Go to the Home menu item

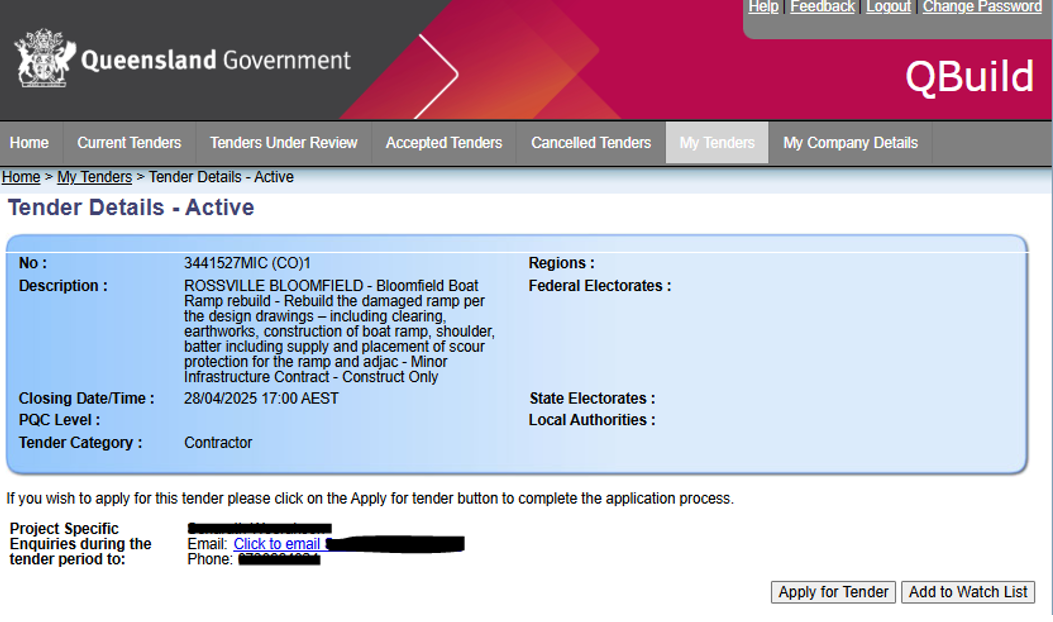(29, 143)
